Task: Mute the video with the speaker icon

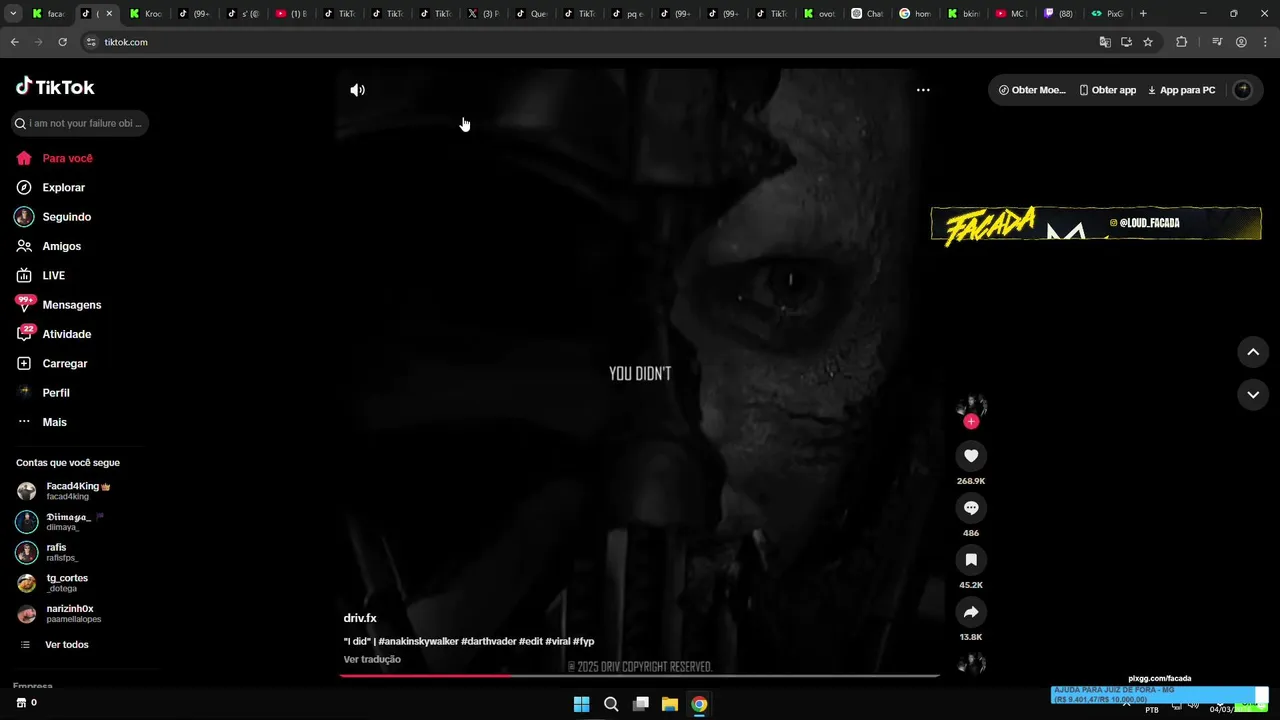Action: [x=357, y=90]
